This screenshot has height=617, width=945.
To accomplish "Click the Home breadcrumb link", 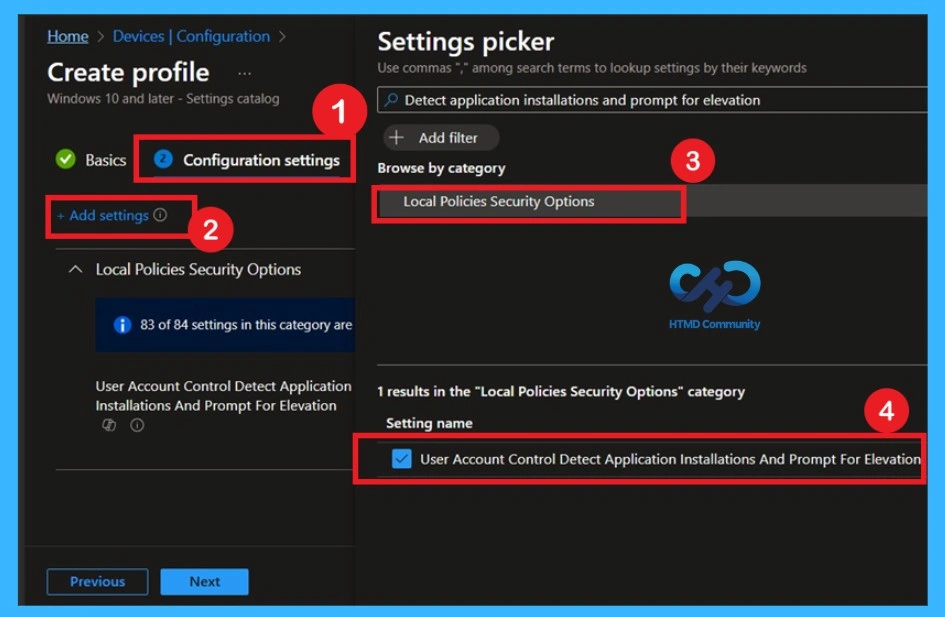I will pyautogui.click(x=67, y=36).
